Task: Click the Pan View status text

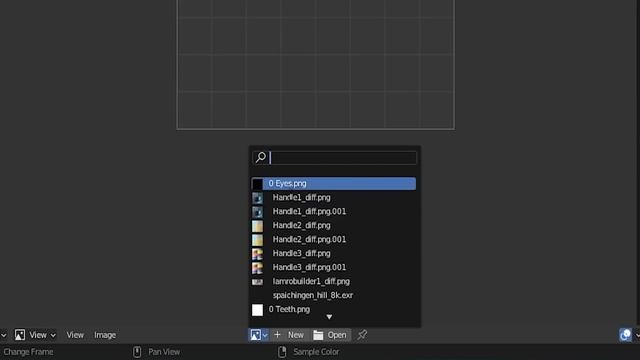Action: tap(164, 352)
